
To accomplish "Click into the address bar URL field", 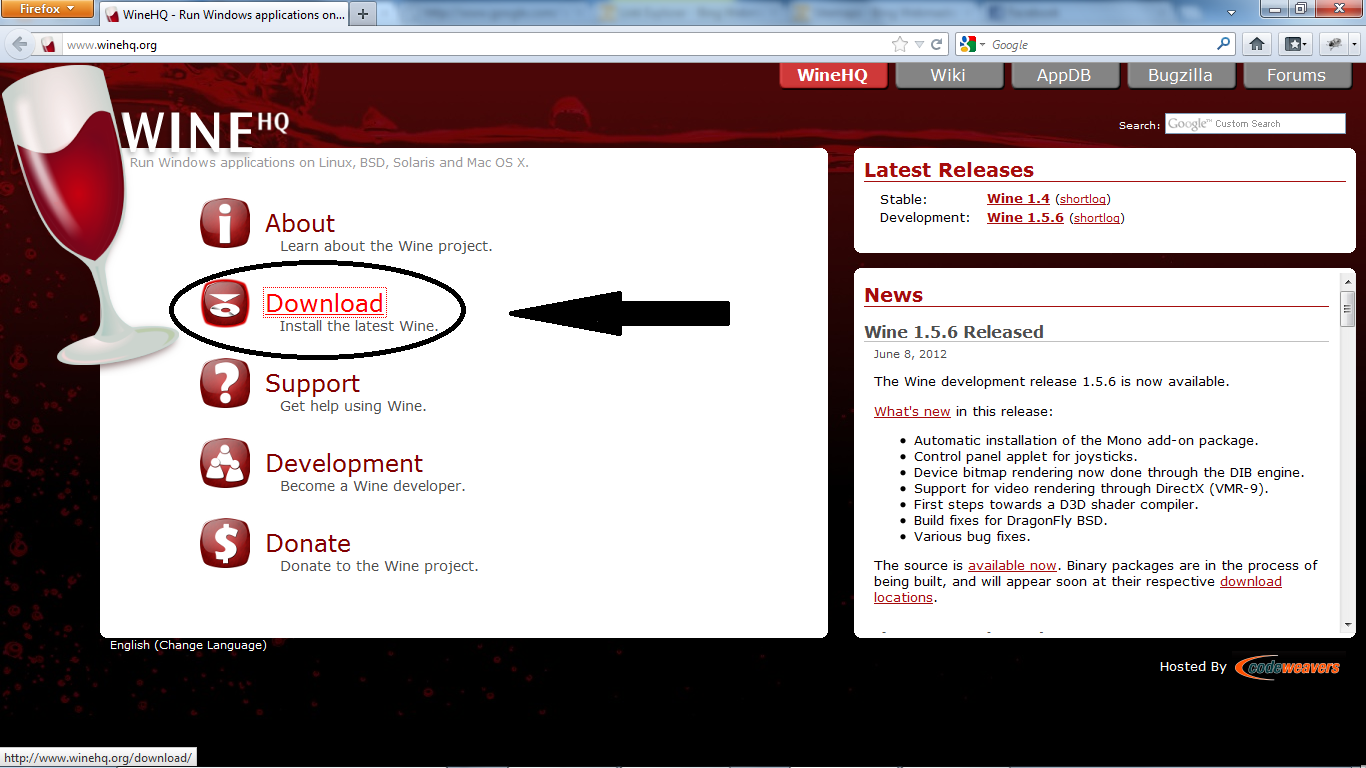I will click(x=475, y=45).
